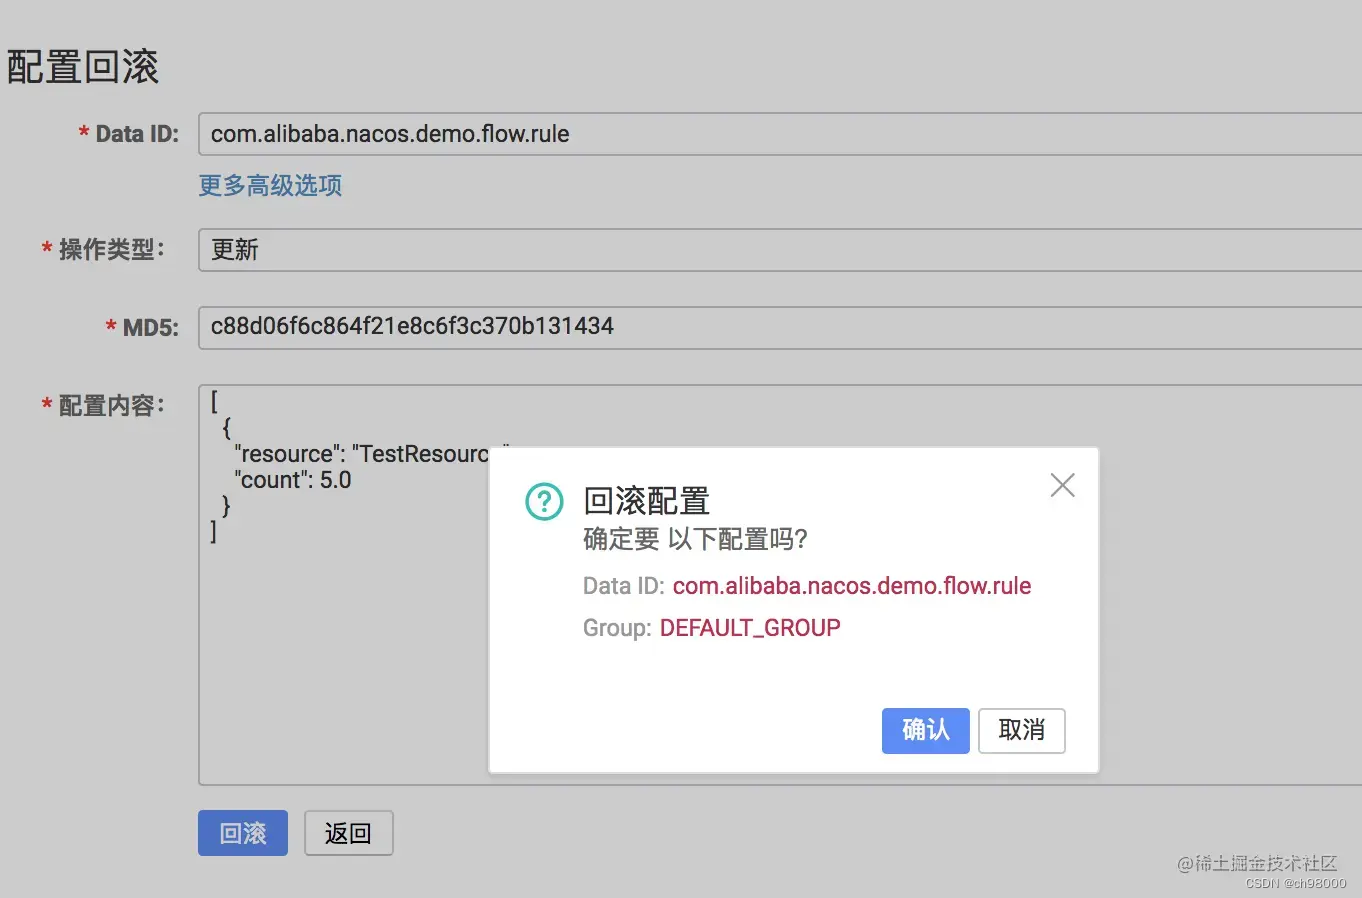Click the 配置回滚 page heading
This screenshot has width=1362, height=898.
(x=83, y=67)
